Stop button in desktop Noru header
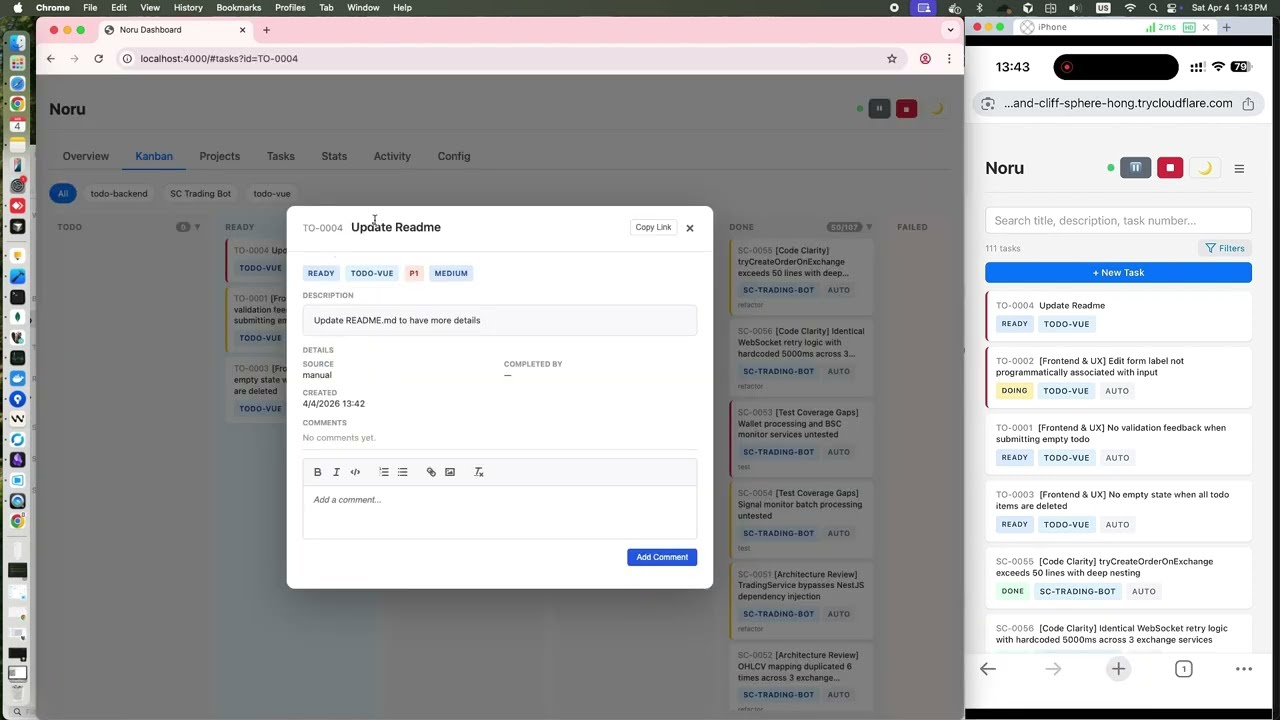The width and height of the screenshot is (1280, 720). click(x=906, y=109)
